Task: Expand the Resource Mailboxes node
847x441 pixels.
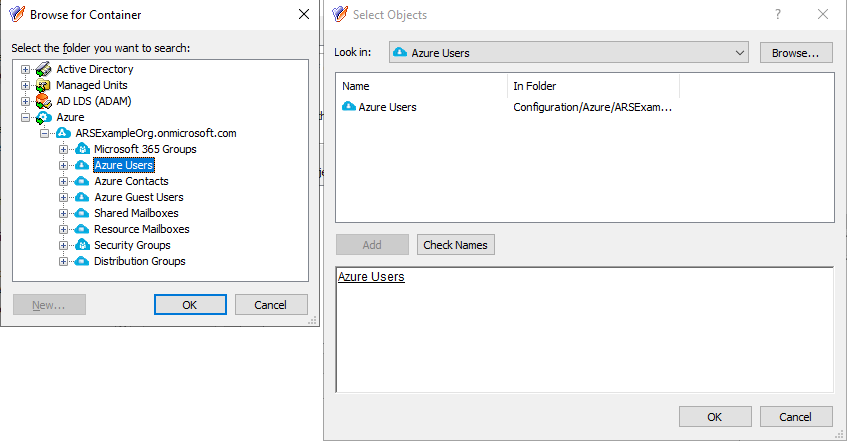Action: (x=63, y=229)
